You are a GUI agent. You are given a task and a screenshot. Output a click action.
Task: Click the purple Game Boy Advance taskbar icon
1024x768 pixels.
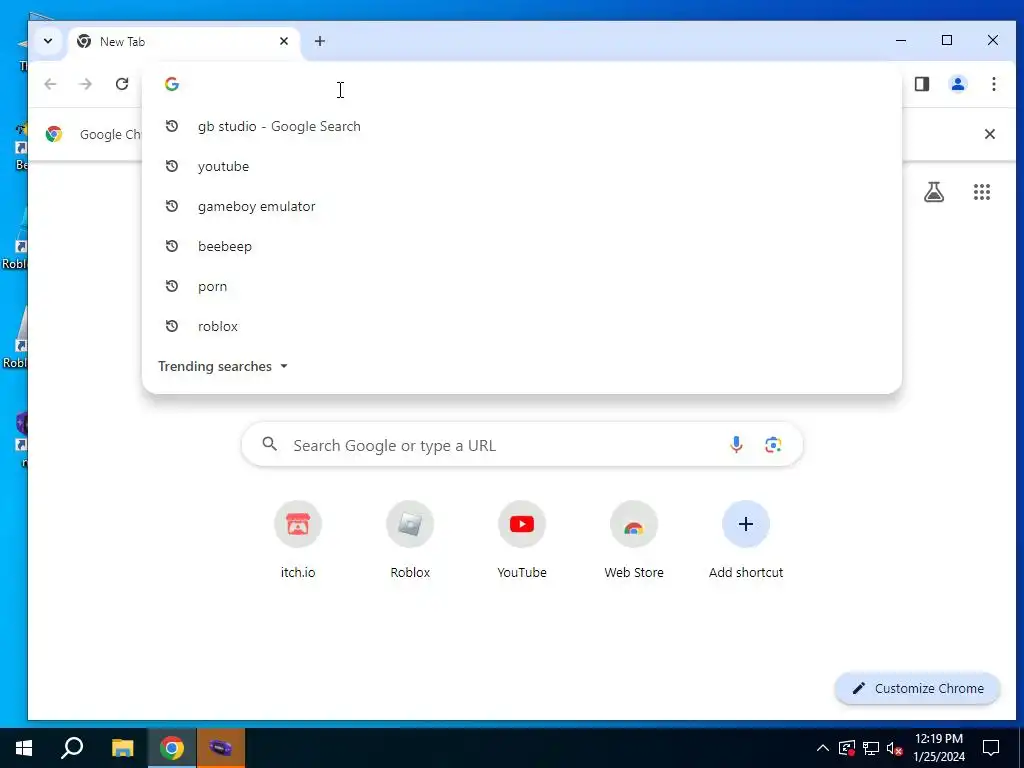(221, 748)
